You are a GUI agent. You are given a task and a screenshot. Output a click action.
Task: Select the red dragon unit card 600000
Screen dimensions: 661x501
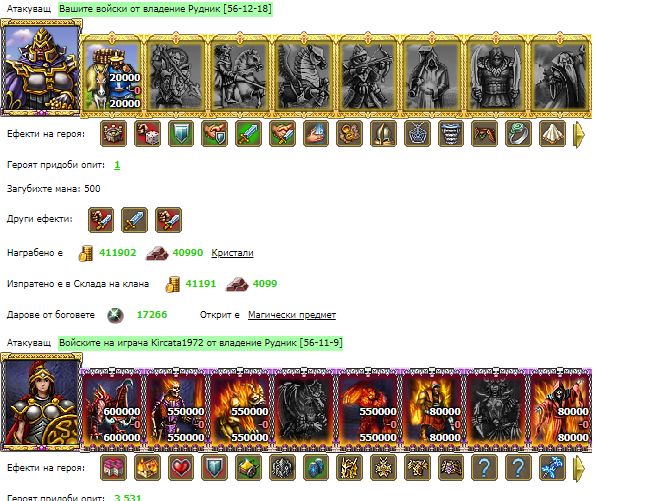112,407
